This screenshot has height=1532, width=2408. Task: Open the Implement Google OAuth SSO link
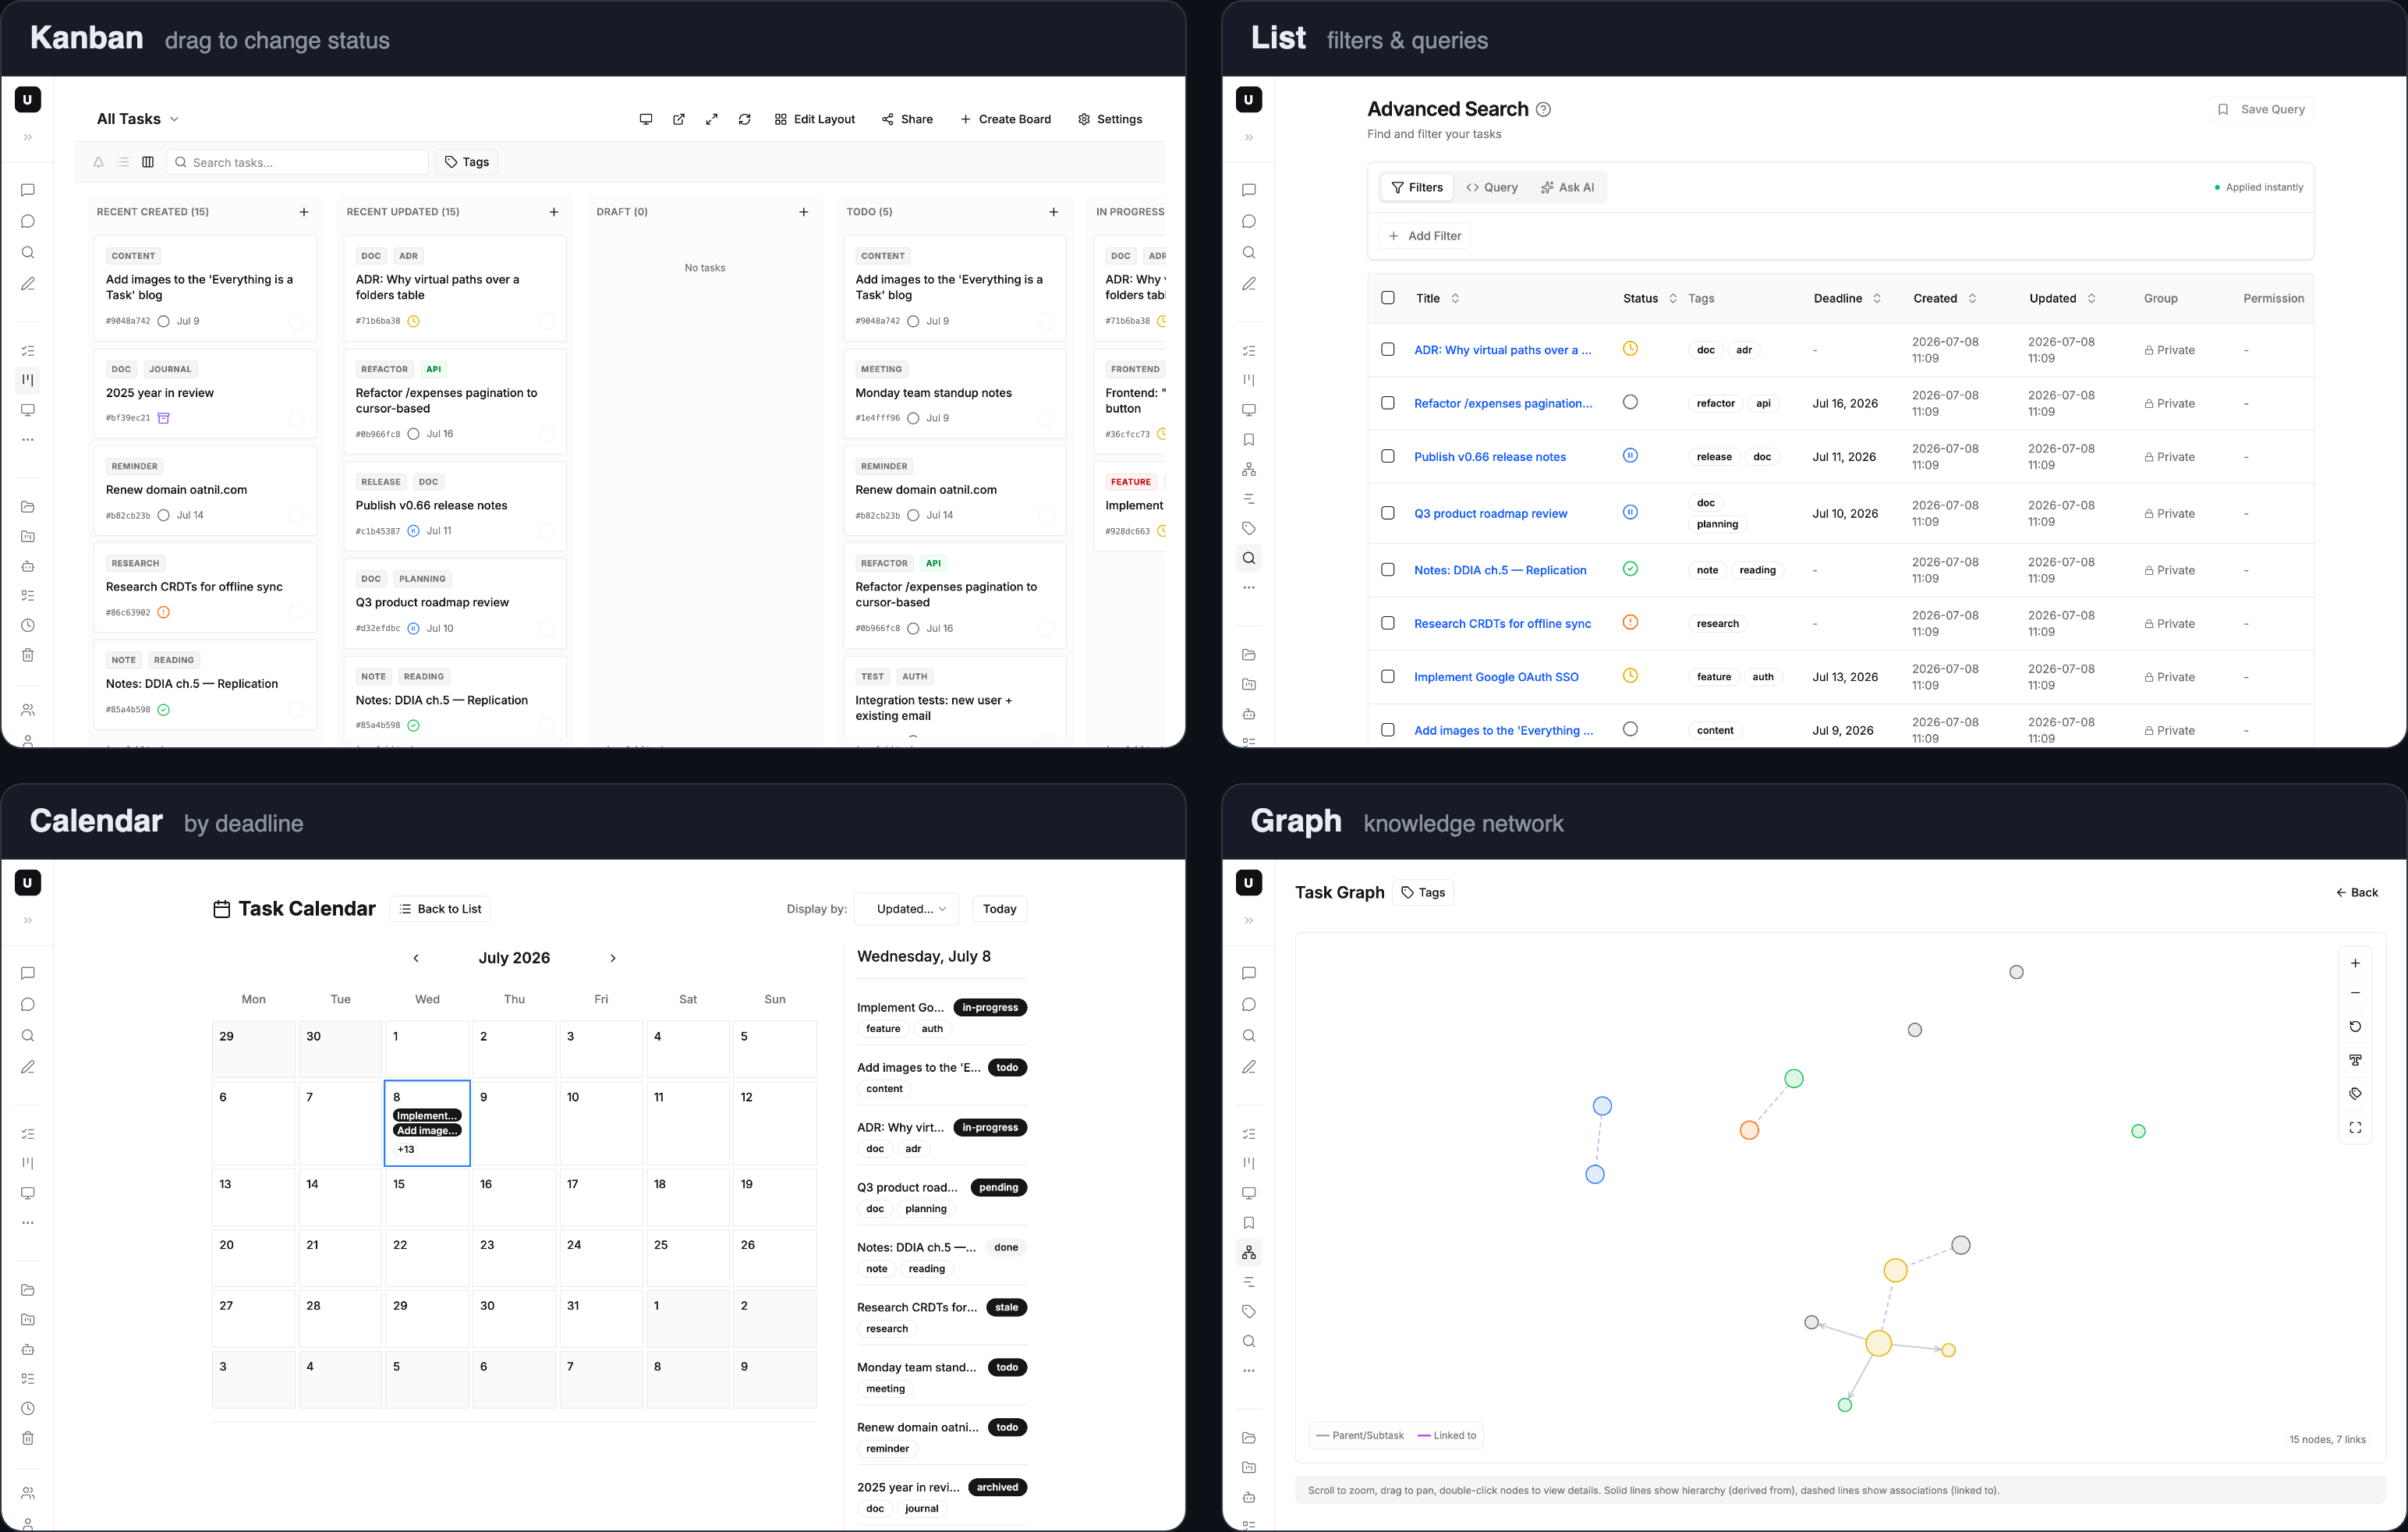click(1496, 677)
